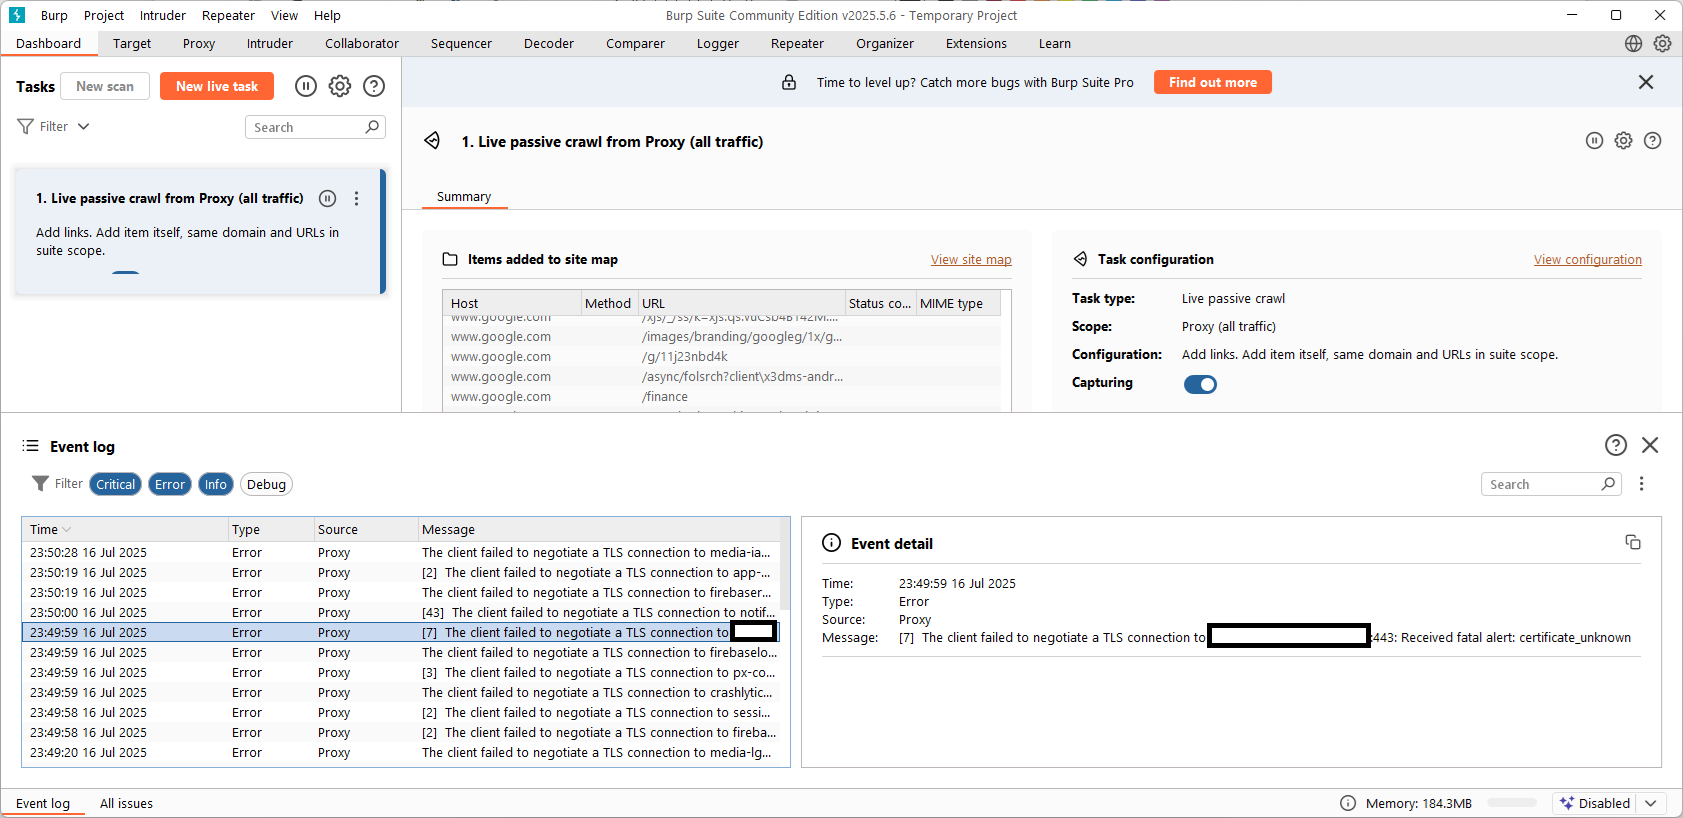Screen dimensions: 1683x818
Task: Click the Event log list icon
Action: click(x=31, y=446)
